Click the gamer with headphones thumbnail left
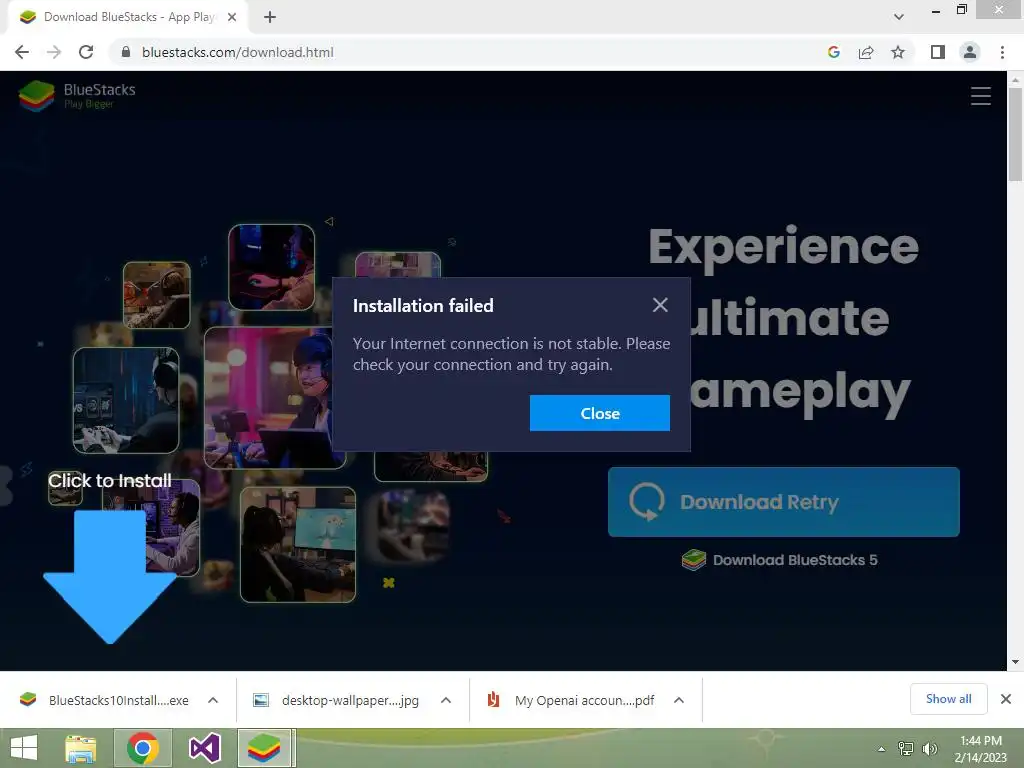This screenshot has height=768, width=1024. tap(126, 400)
